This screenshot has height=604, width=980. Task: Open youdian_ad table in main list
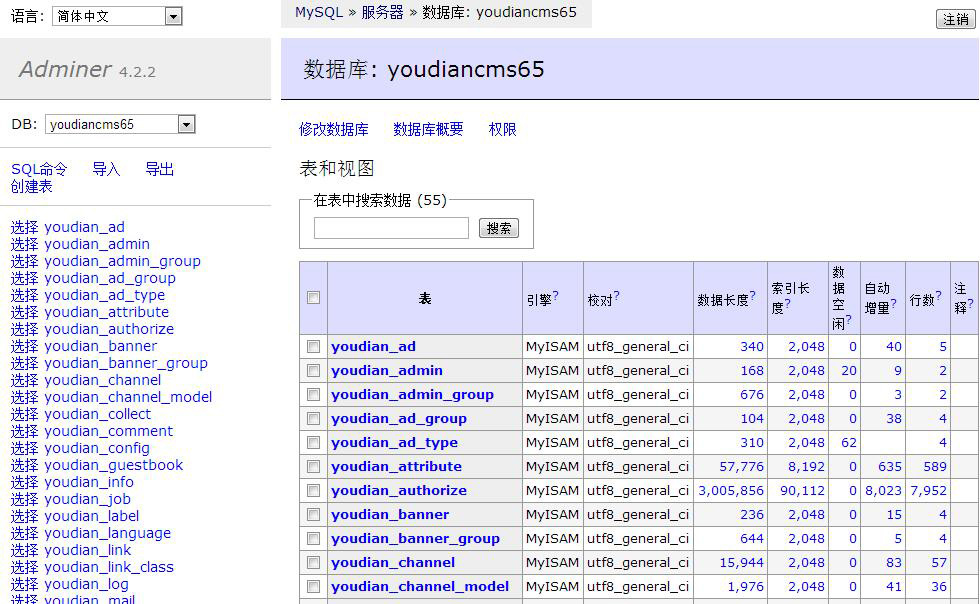[373, 346]
